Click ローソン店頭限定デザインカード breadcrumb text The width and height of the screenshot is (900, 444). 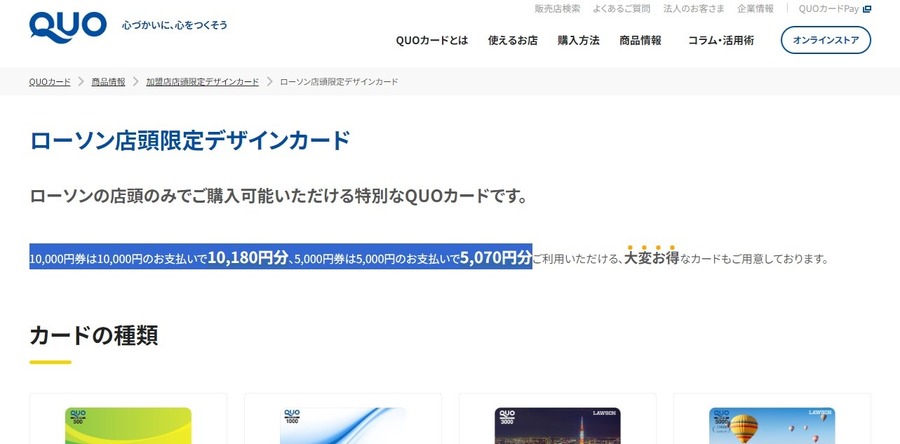pyautogui.click(x=339, y=81)
